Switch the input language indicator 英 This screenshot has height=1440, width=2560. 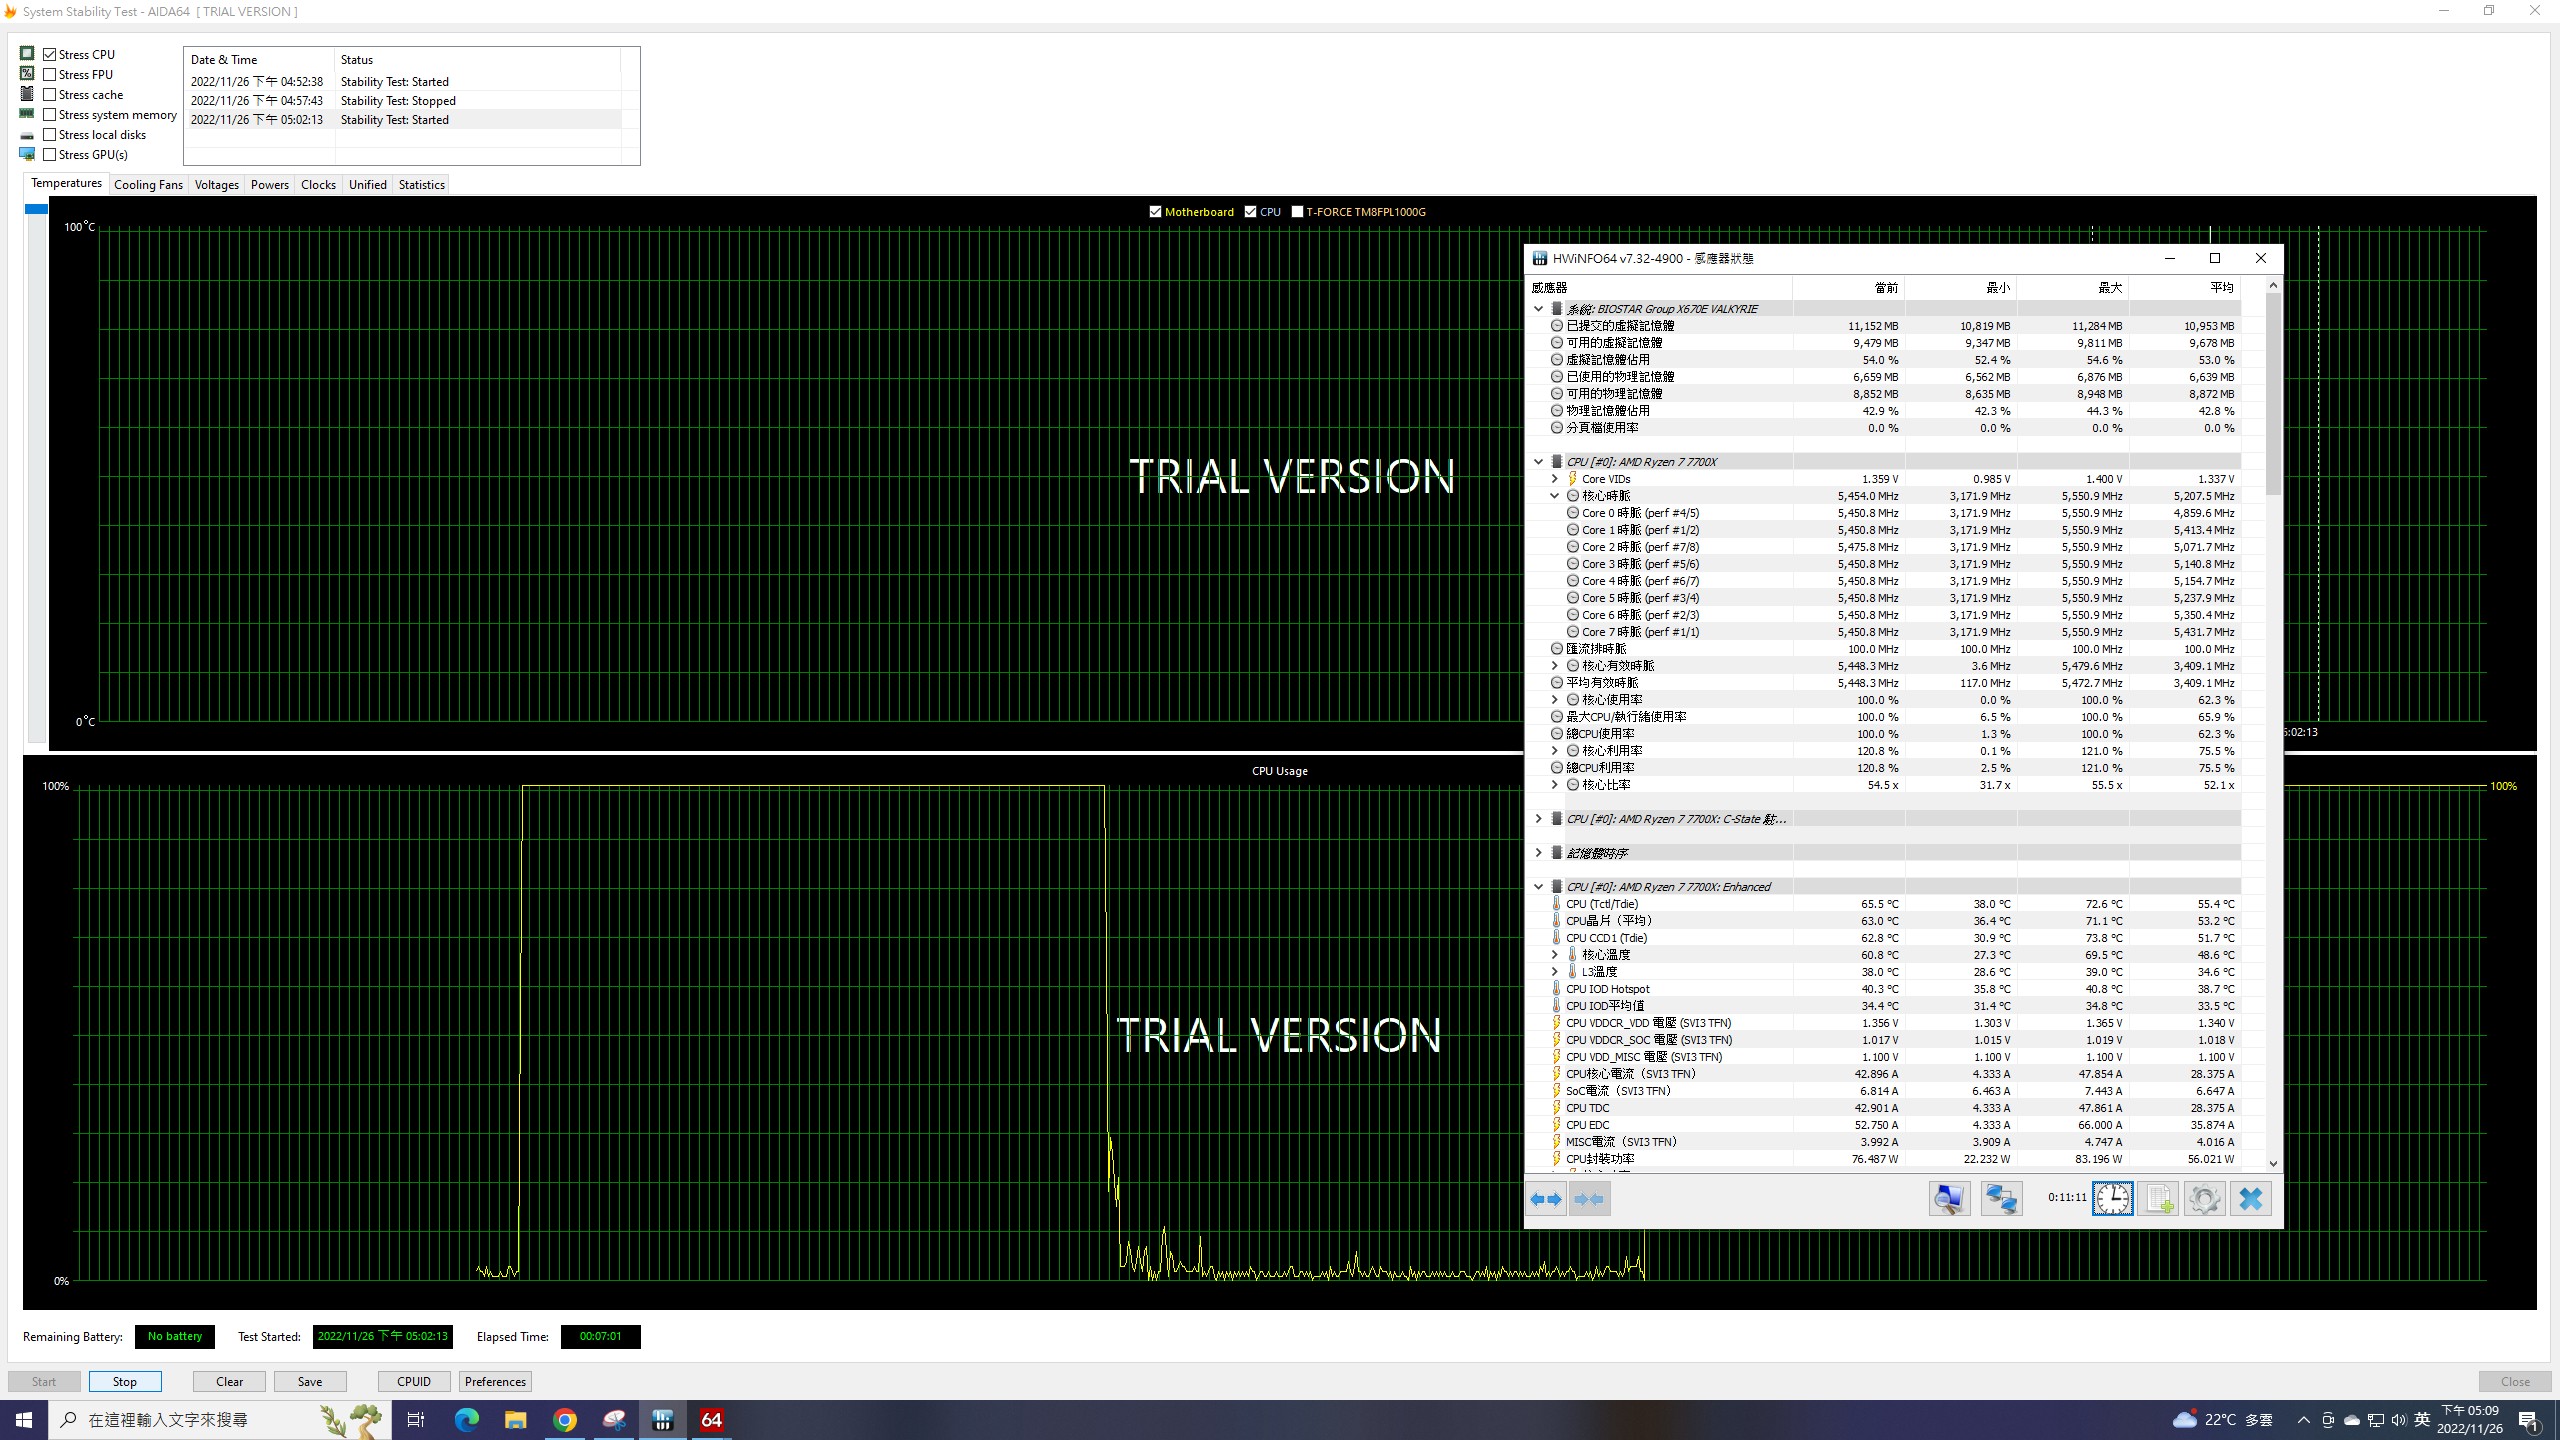point(2422,1419)
